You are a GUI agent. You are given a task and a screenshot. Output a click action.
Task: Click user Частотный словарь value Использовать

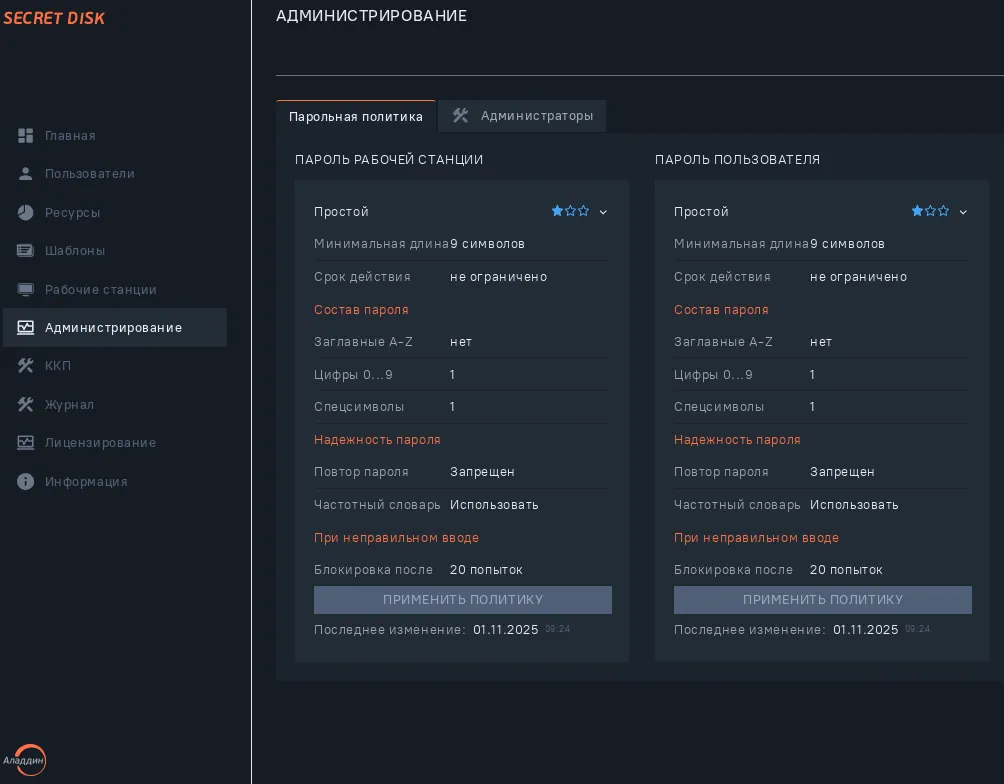tap(854, 505)
